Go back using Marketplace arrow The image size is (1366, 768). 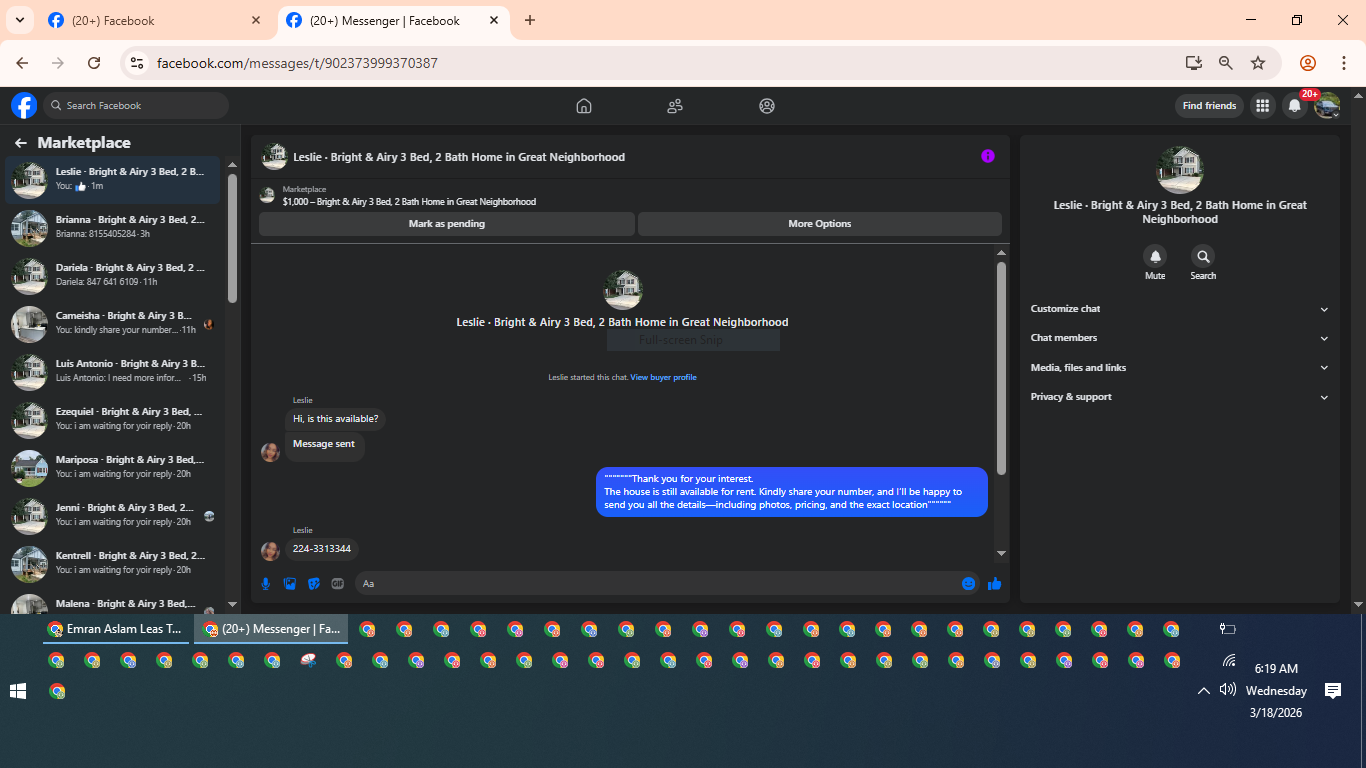pyautogui.click(x=21, y=143)
